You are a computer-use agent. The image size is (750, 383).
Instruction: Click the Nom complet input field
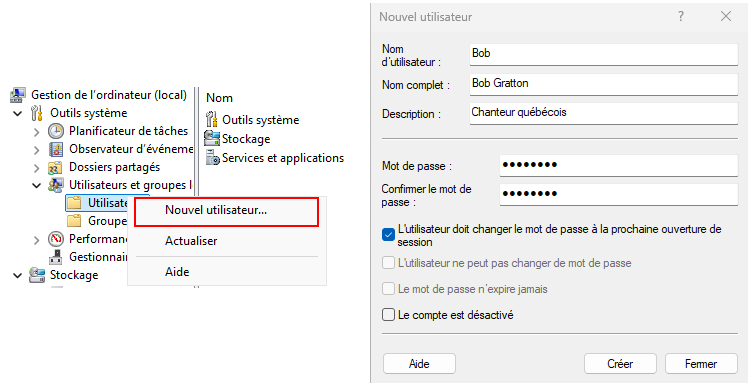(x=604, y=84)
